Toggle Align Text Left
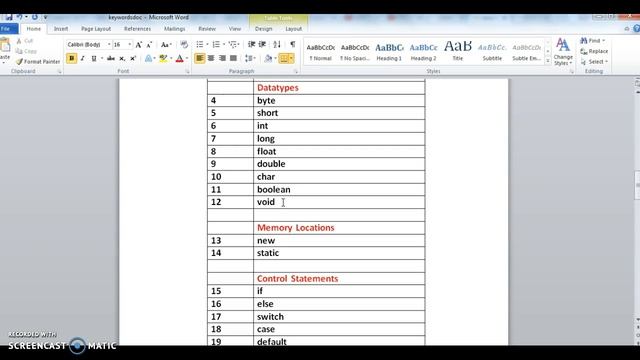 click(x=200, y=58)
